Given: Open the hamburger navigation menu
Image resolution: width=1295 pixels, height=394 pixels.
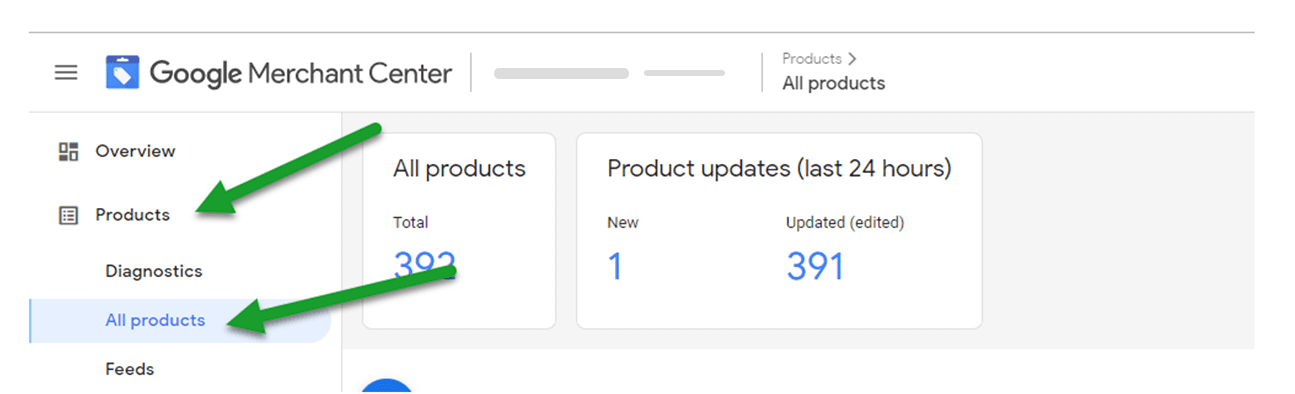Looking at the screenshot, I should click(66, 73).
